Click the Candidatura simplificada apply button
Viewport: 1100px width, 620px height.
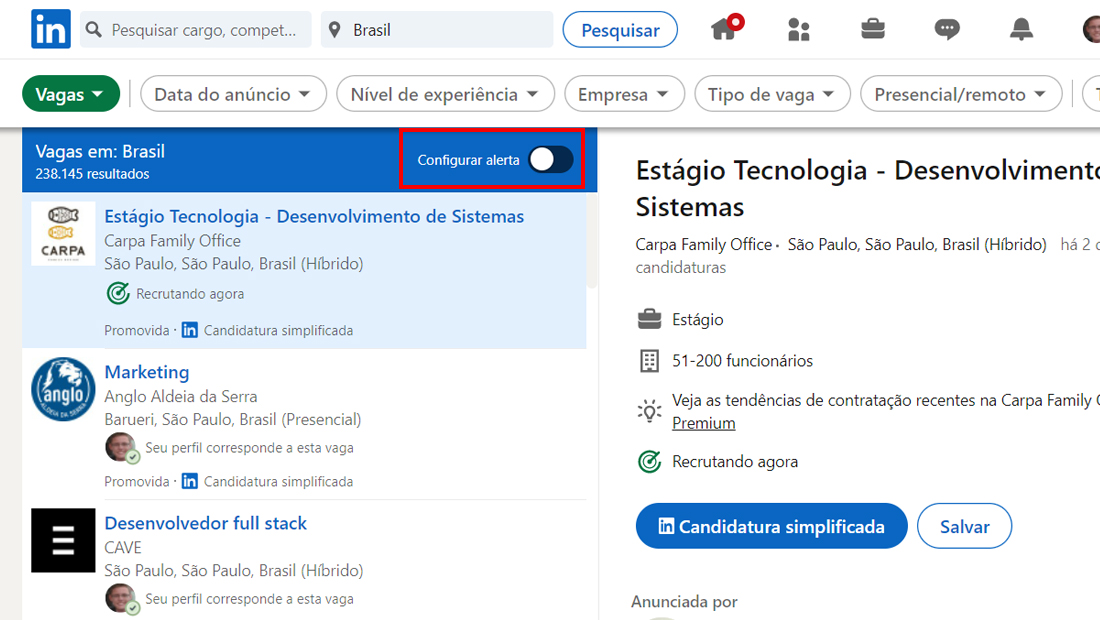click(x=771, y=526)
